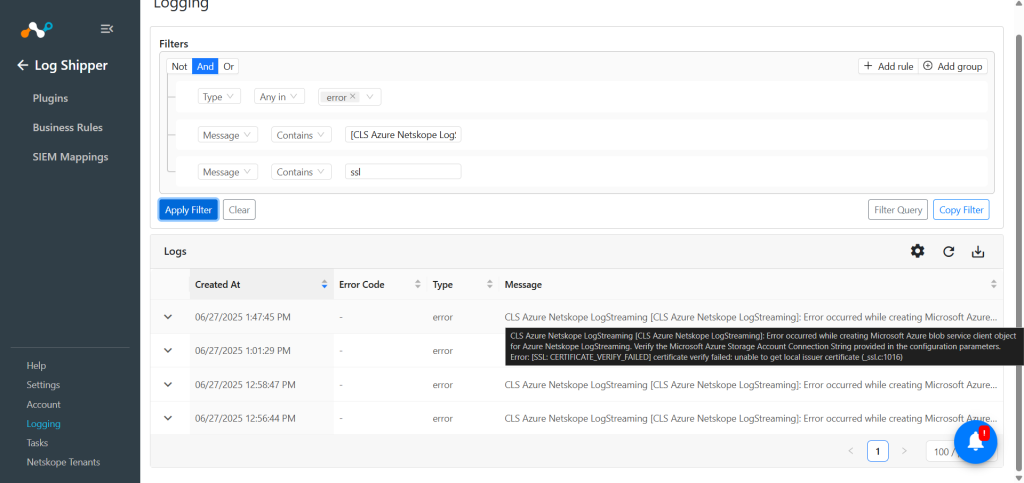Expand the 1:01:29 PM log row
Viewport: 1024px width, 483px height.
[168, 351]
